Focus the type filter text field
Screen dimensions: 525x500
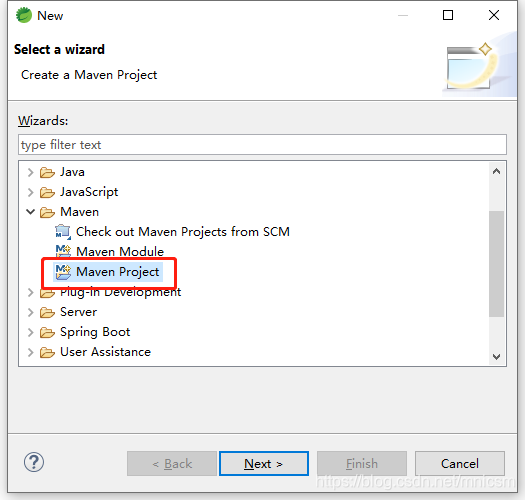click(262, 145)
